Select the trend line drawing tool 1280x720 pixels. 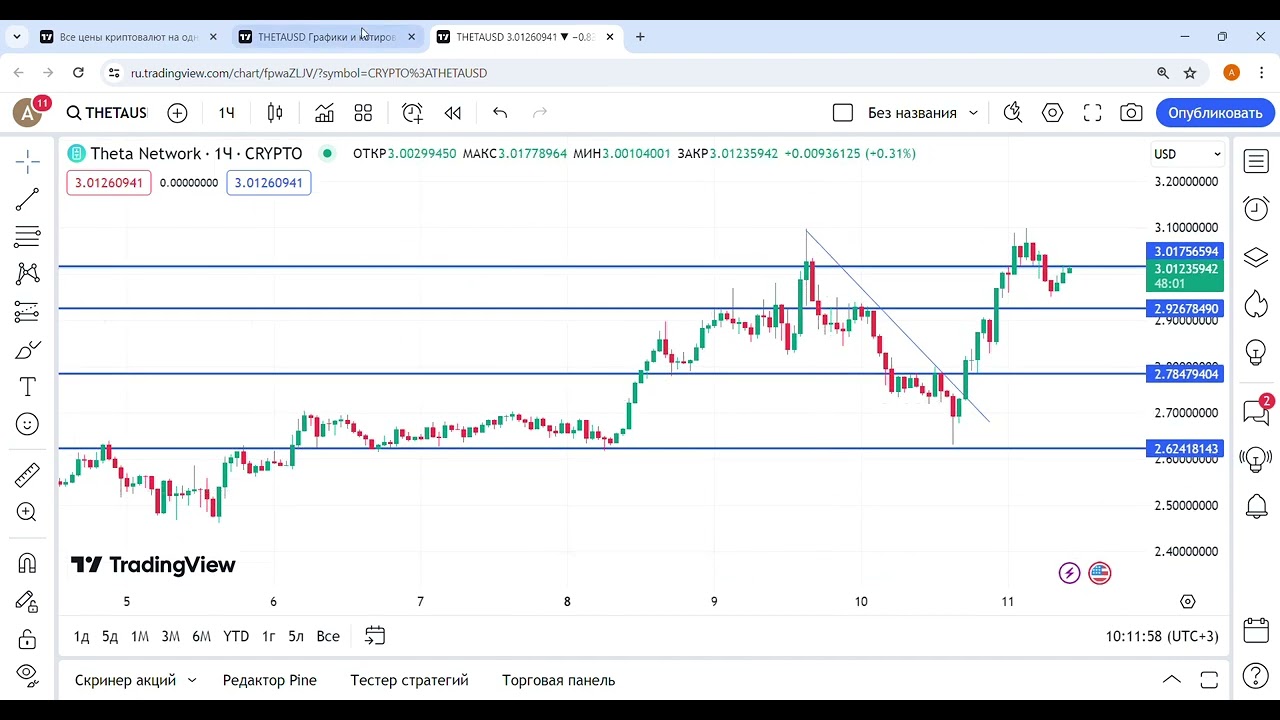pyautogui.click(x=27, y=199)
